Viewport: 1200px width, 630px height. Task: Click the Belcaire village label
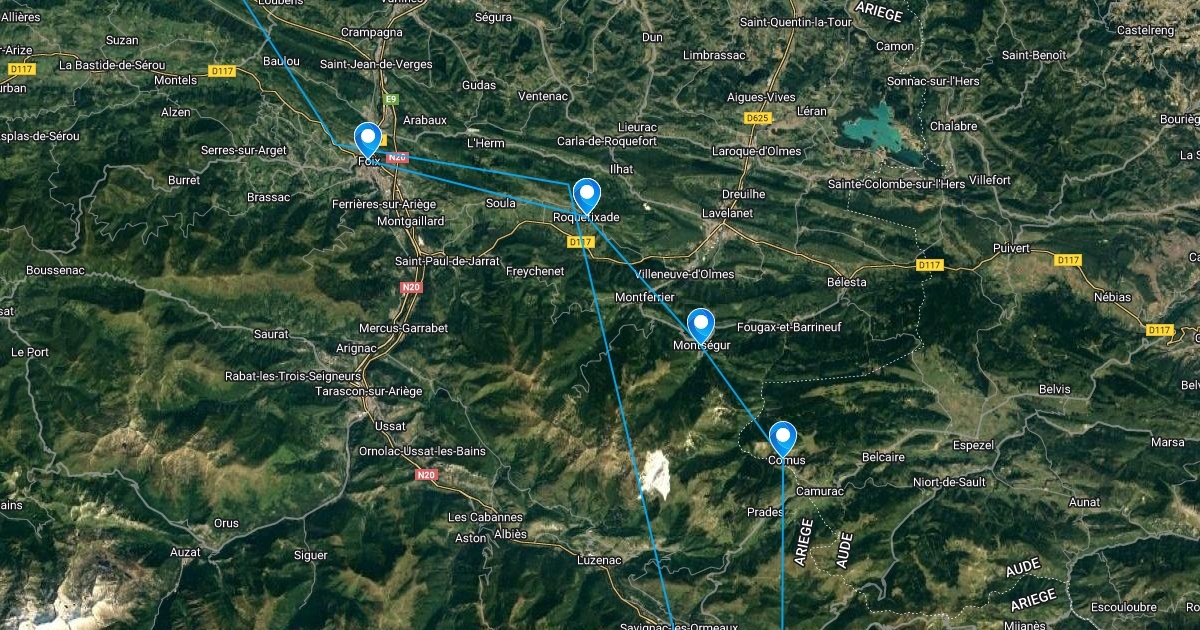[883, 457]
